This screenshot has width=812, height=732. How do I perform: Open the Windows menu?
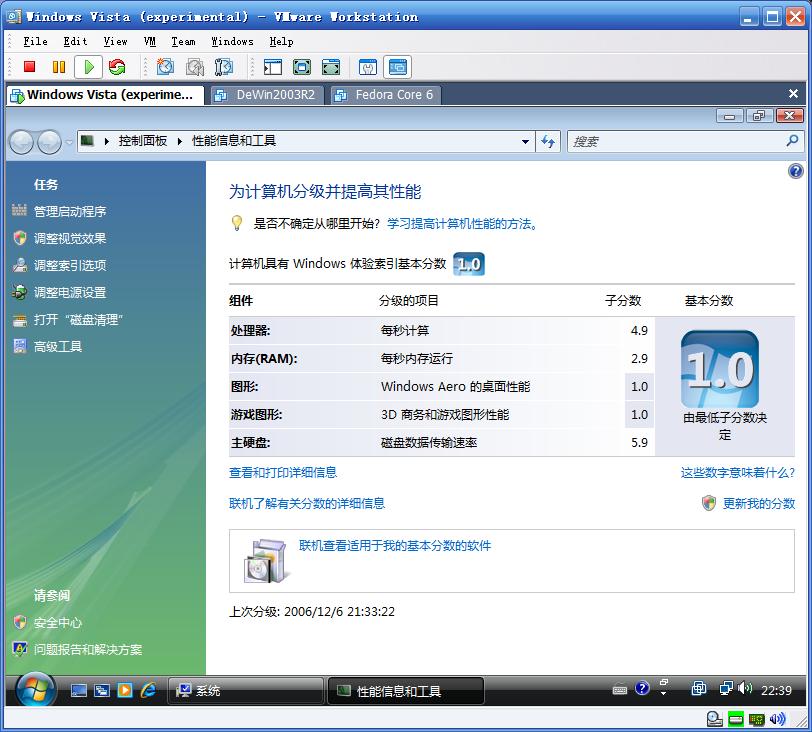(x=232, y=41)
